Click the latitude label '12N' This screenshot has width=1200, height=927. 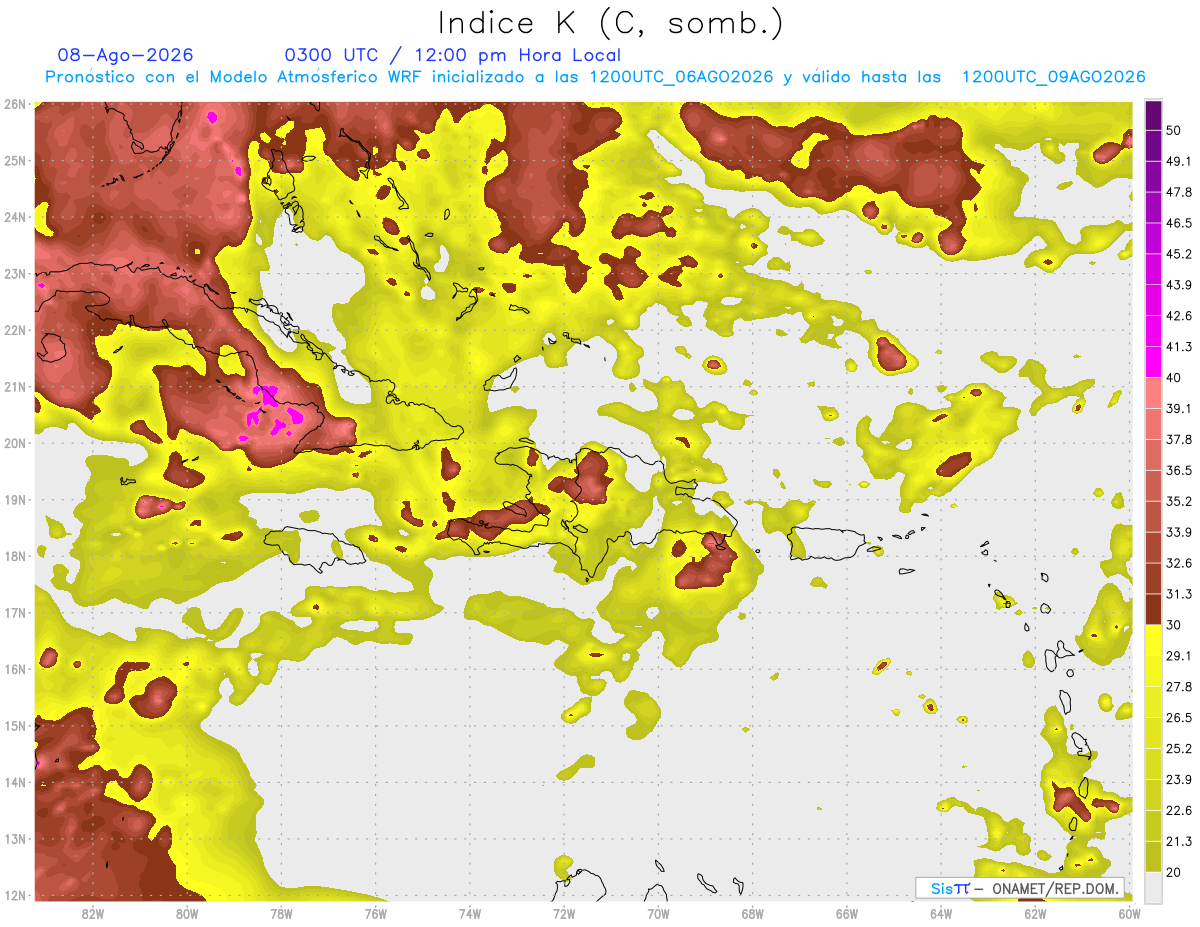coord(15,895)
